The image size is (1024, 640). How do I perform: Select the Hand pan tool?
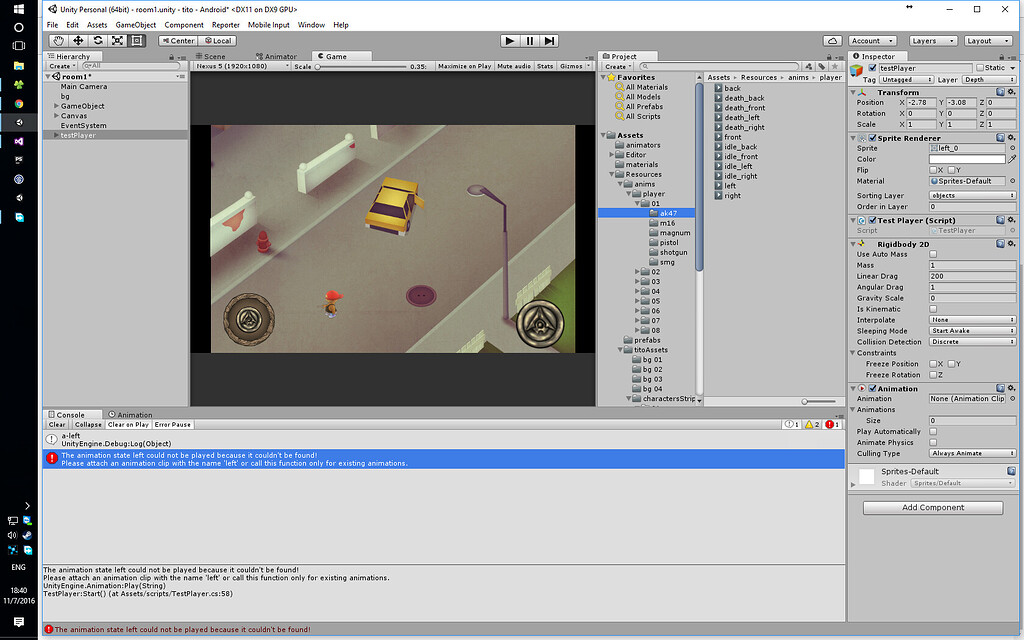[59, 40]
